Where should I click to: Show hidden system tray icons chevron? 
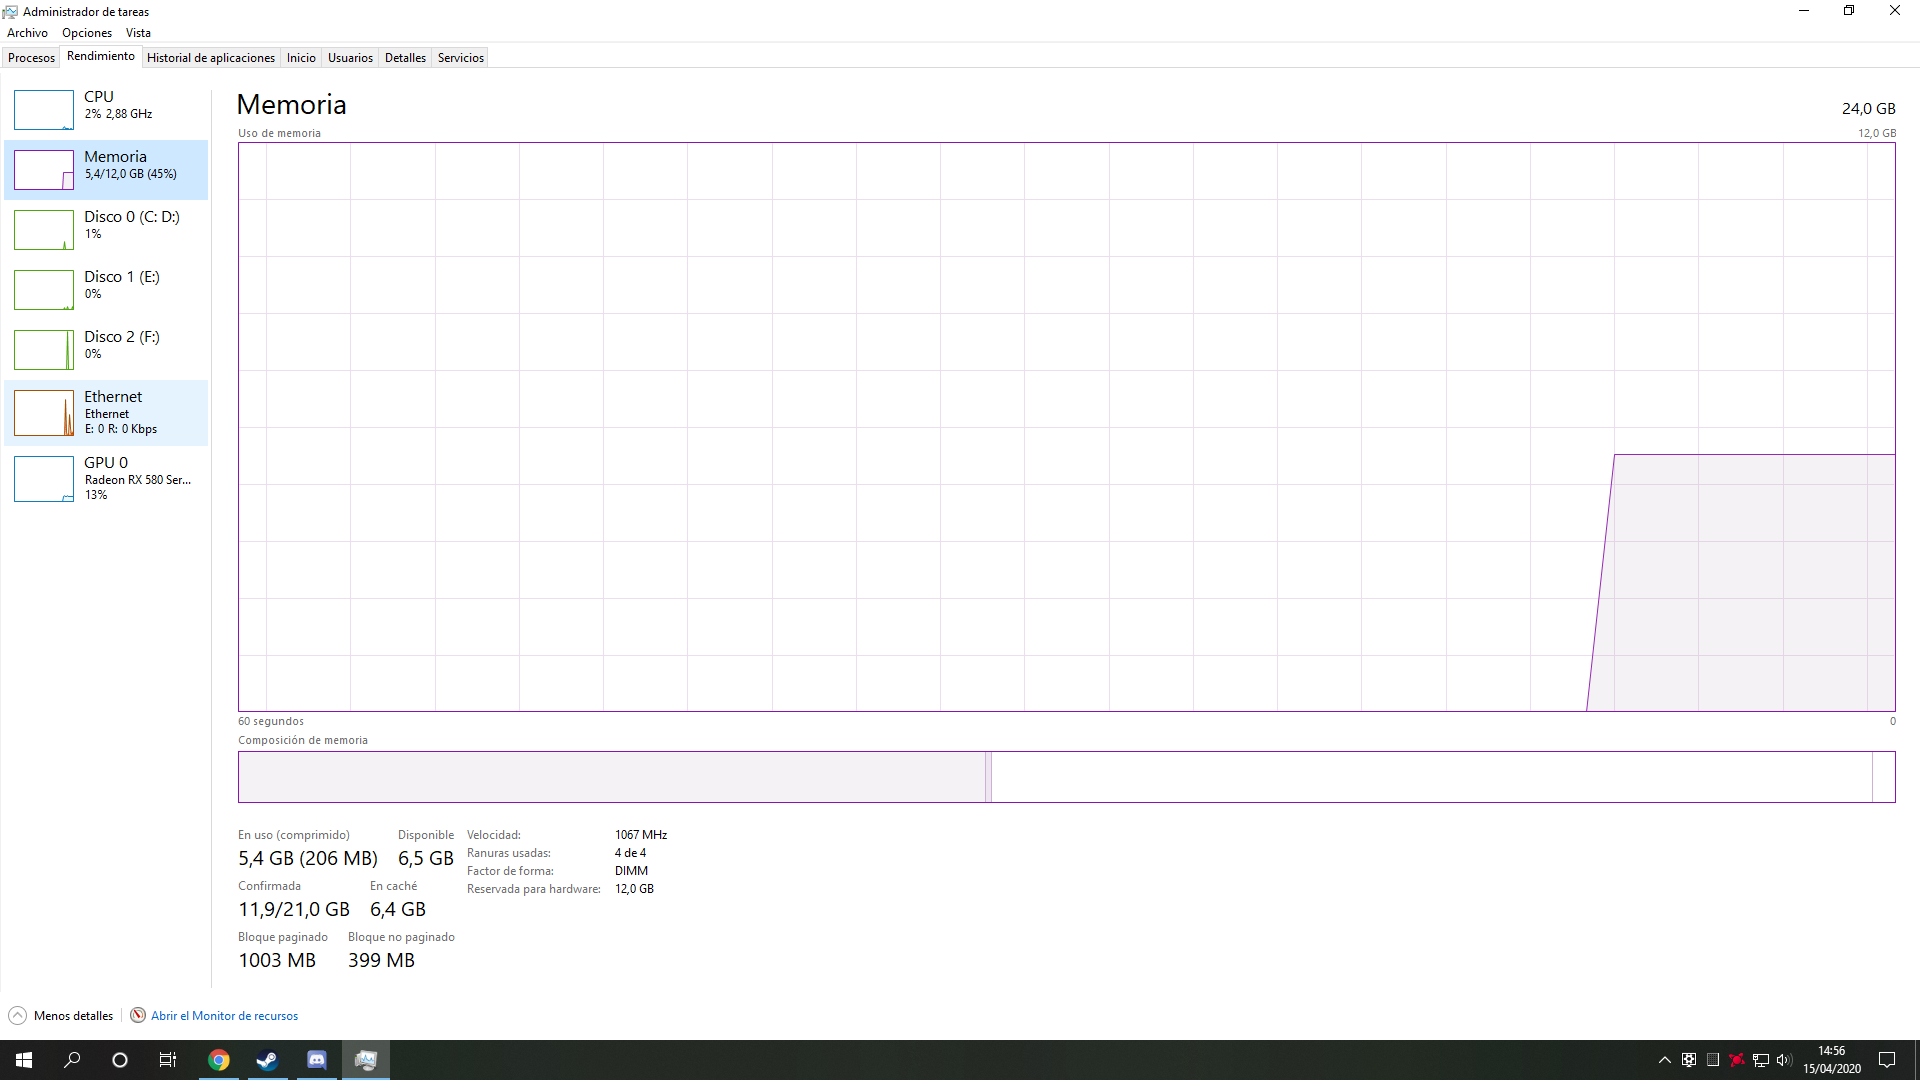[1665, 1060]
